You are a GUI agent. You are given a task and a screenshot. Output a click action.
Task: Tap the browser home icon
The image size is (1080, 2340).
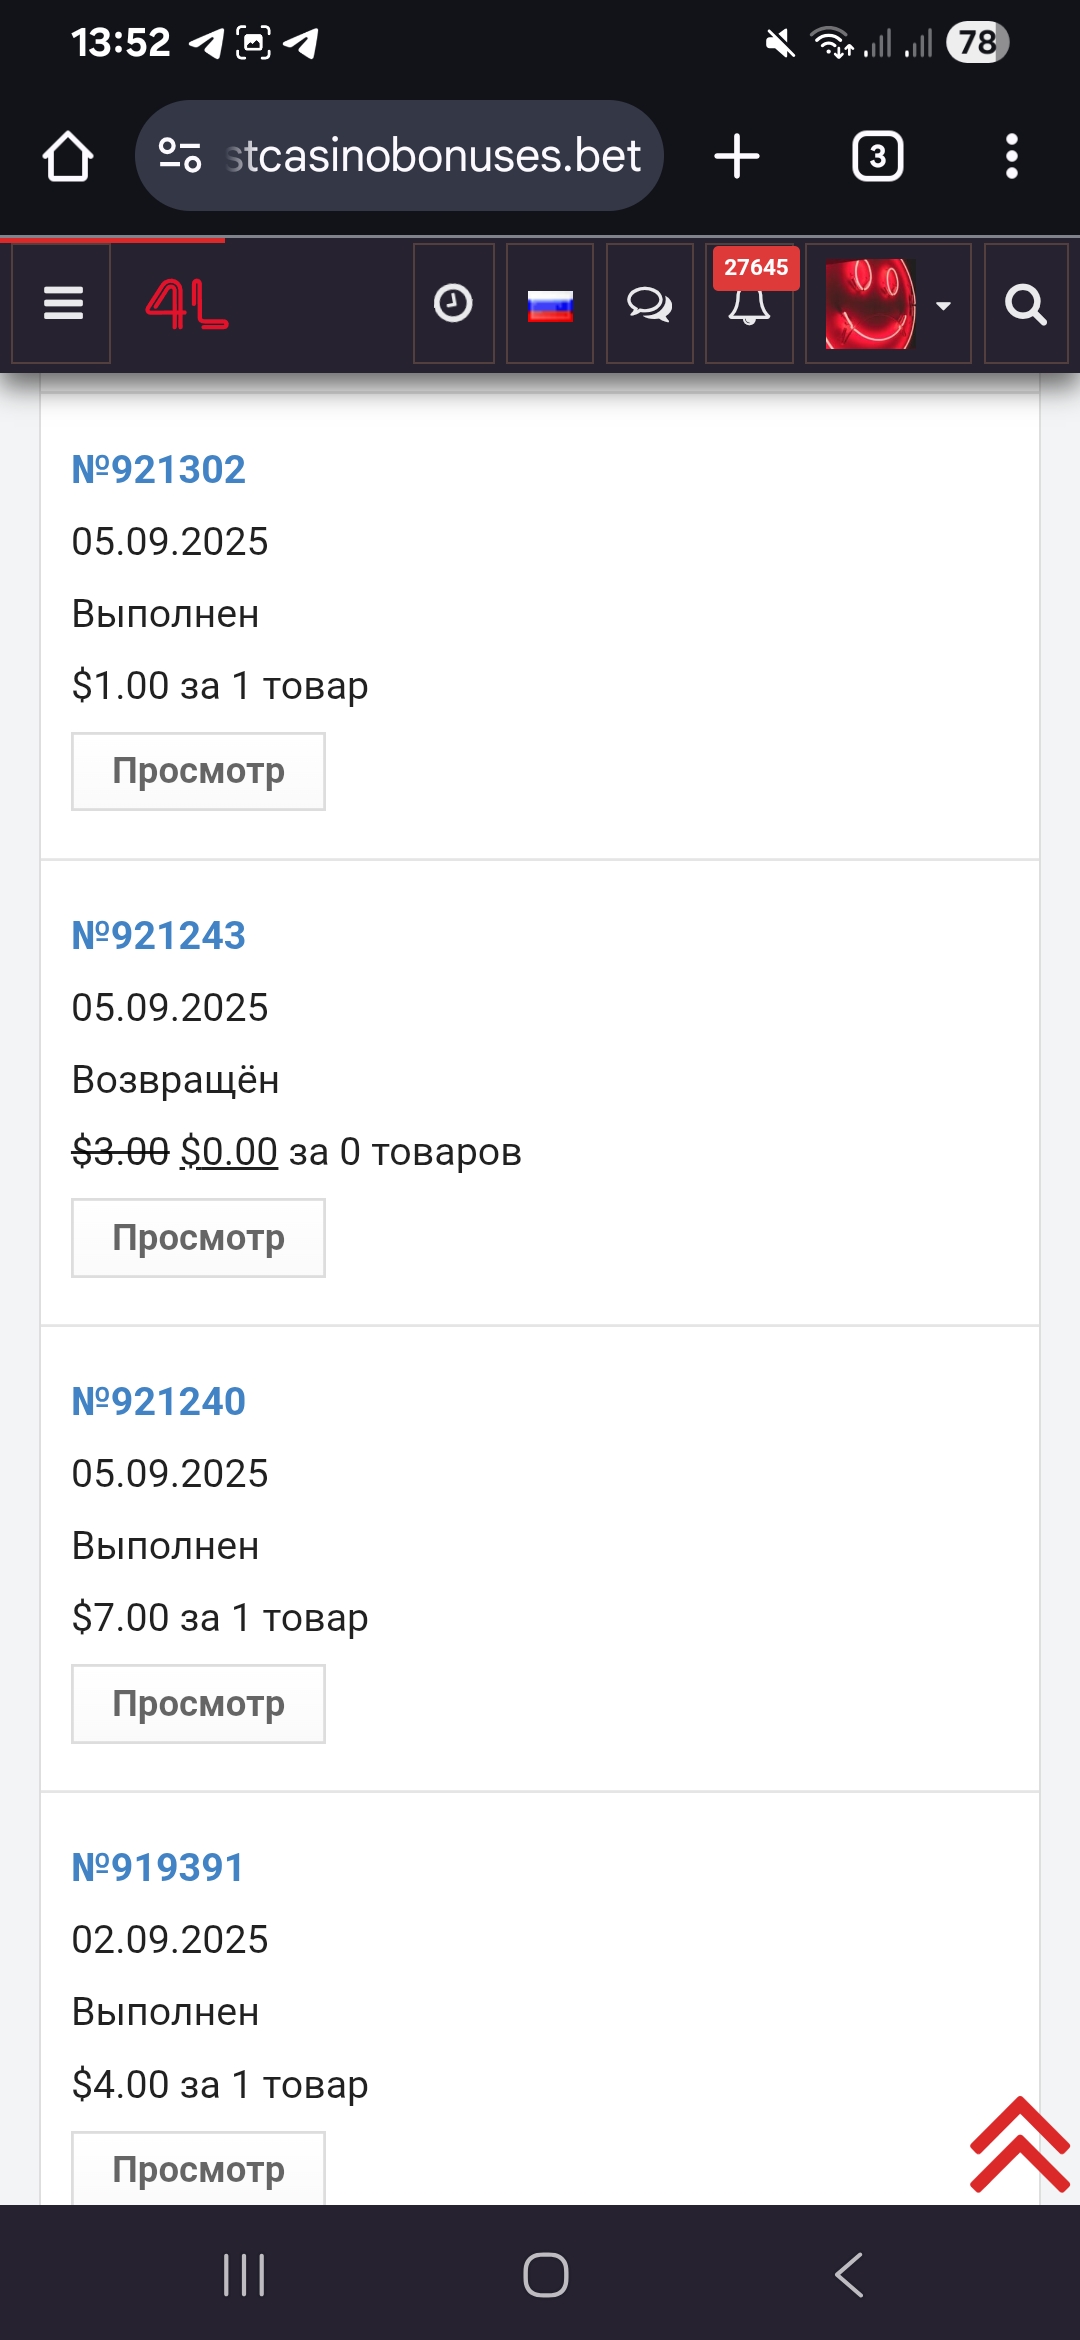pyautogui.click(x=68, y=157)
